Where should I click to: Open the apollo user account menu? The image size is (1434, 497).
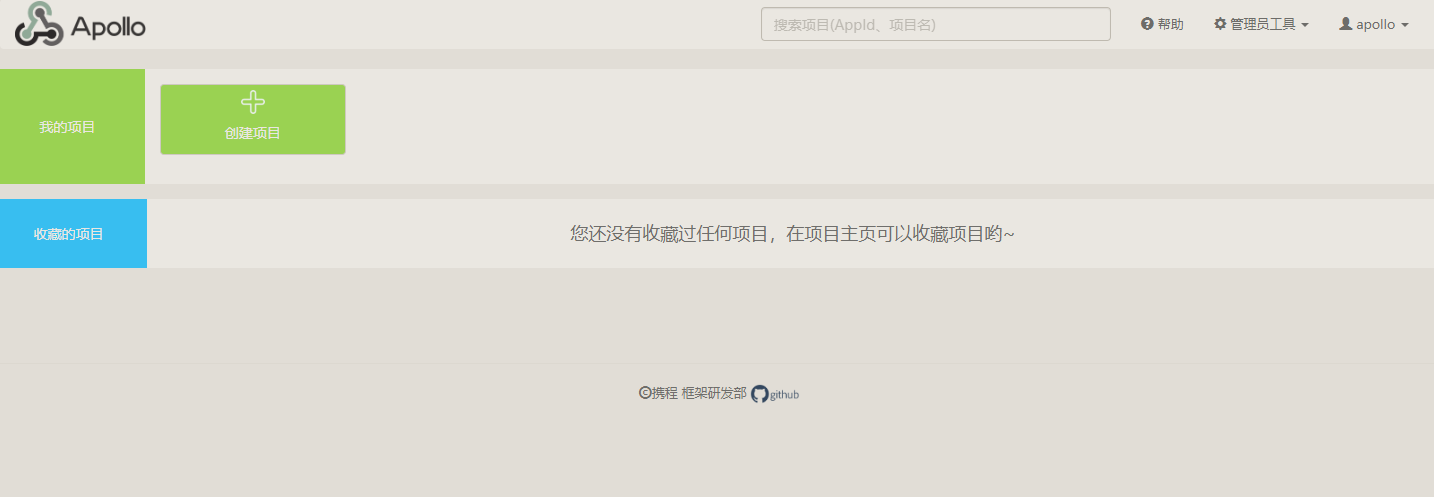tap(1375, 25)
